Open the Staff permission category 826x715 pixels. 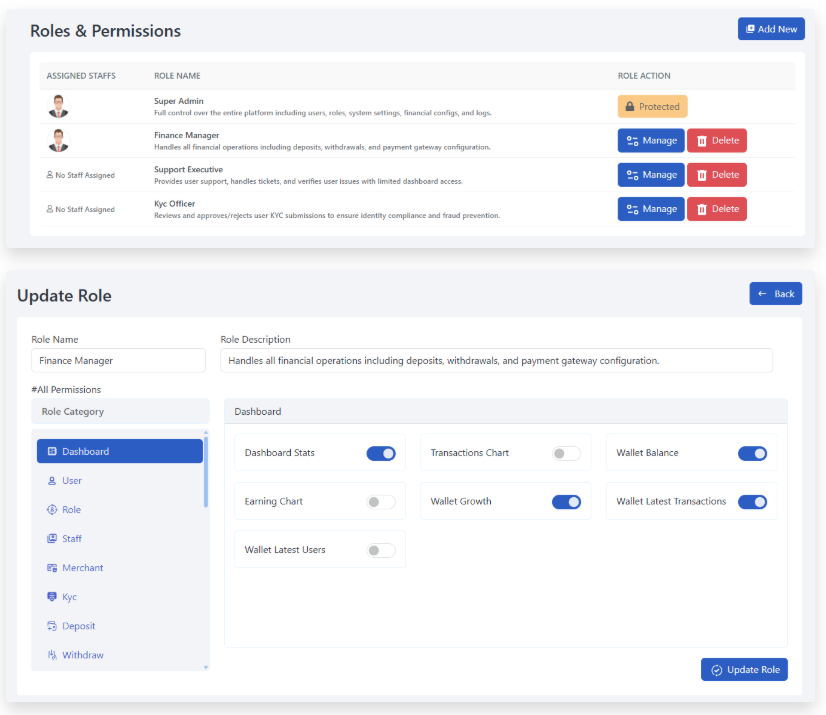coord(72,539)
